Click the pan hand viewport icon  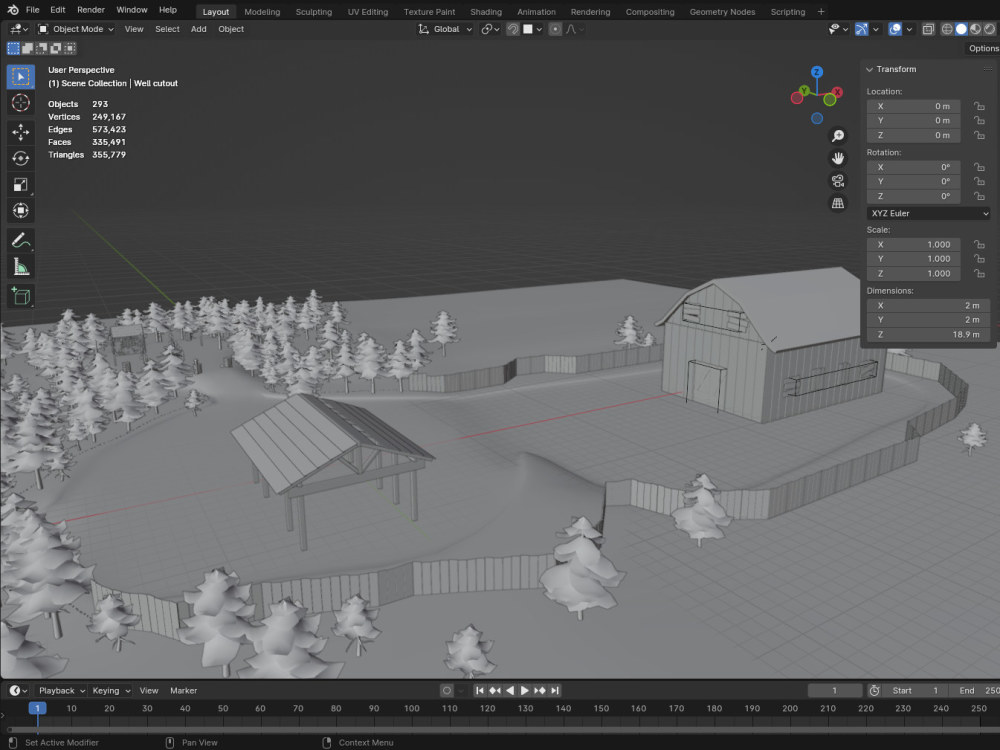[x=837, y=158]
